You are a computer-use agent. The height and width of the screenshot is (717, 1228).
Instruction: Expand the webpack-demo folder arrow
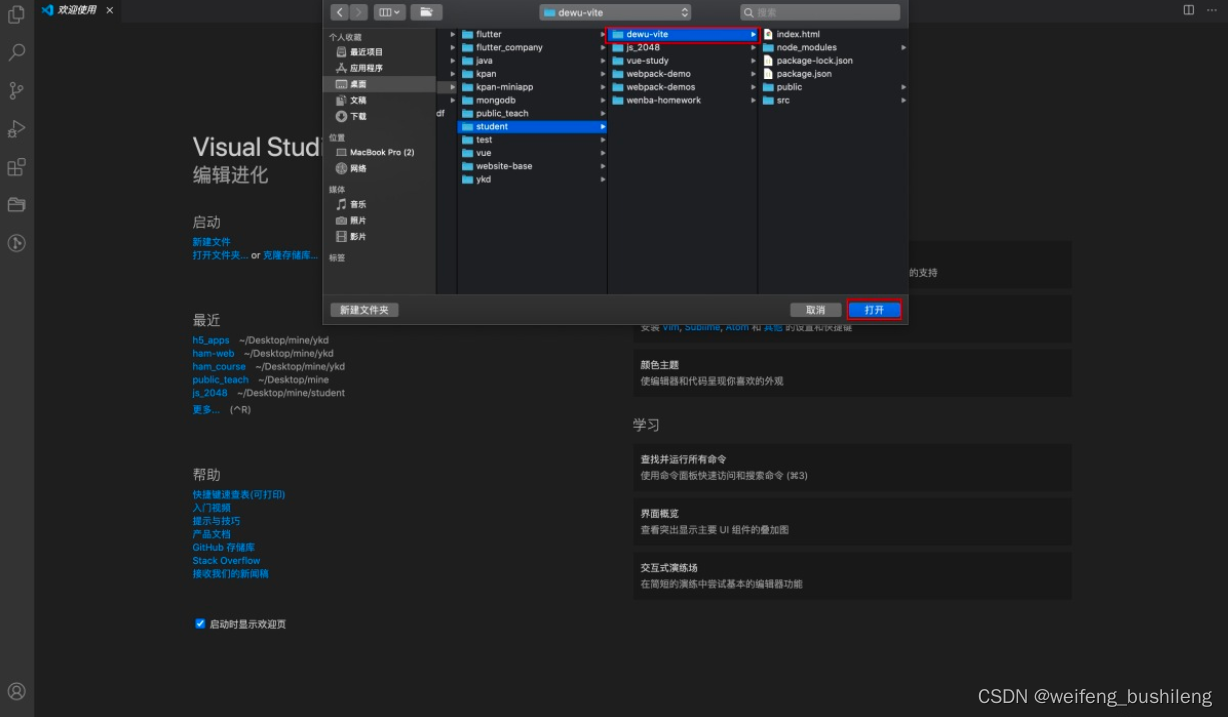[753, 74]
